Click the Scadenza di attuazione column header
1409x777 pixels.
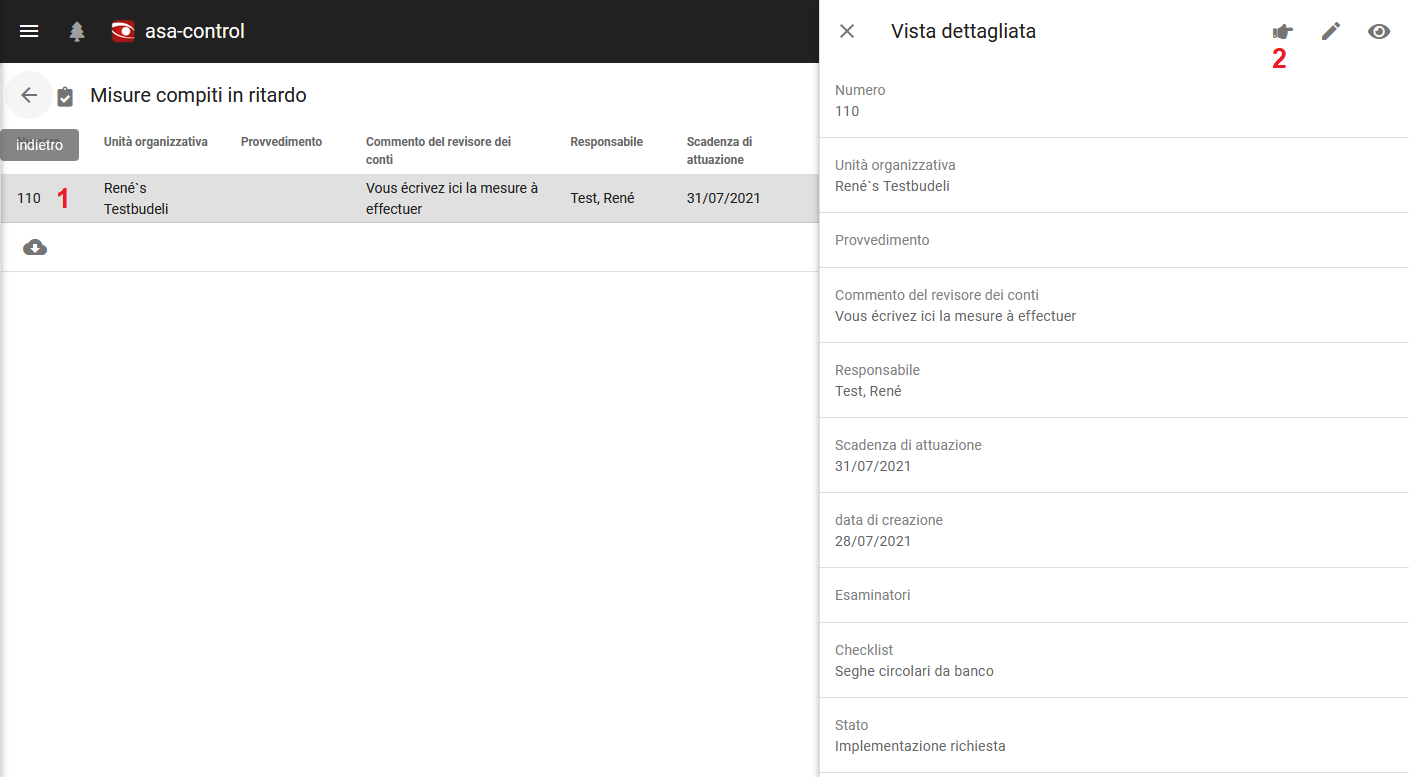coord(719,151)
